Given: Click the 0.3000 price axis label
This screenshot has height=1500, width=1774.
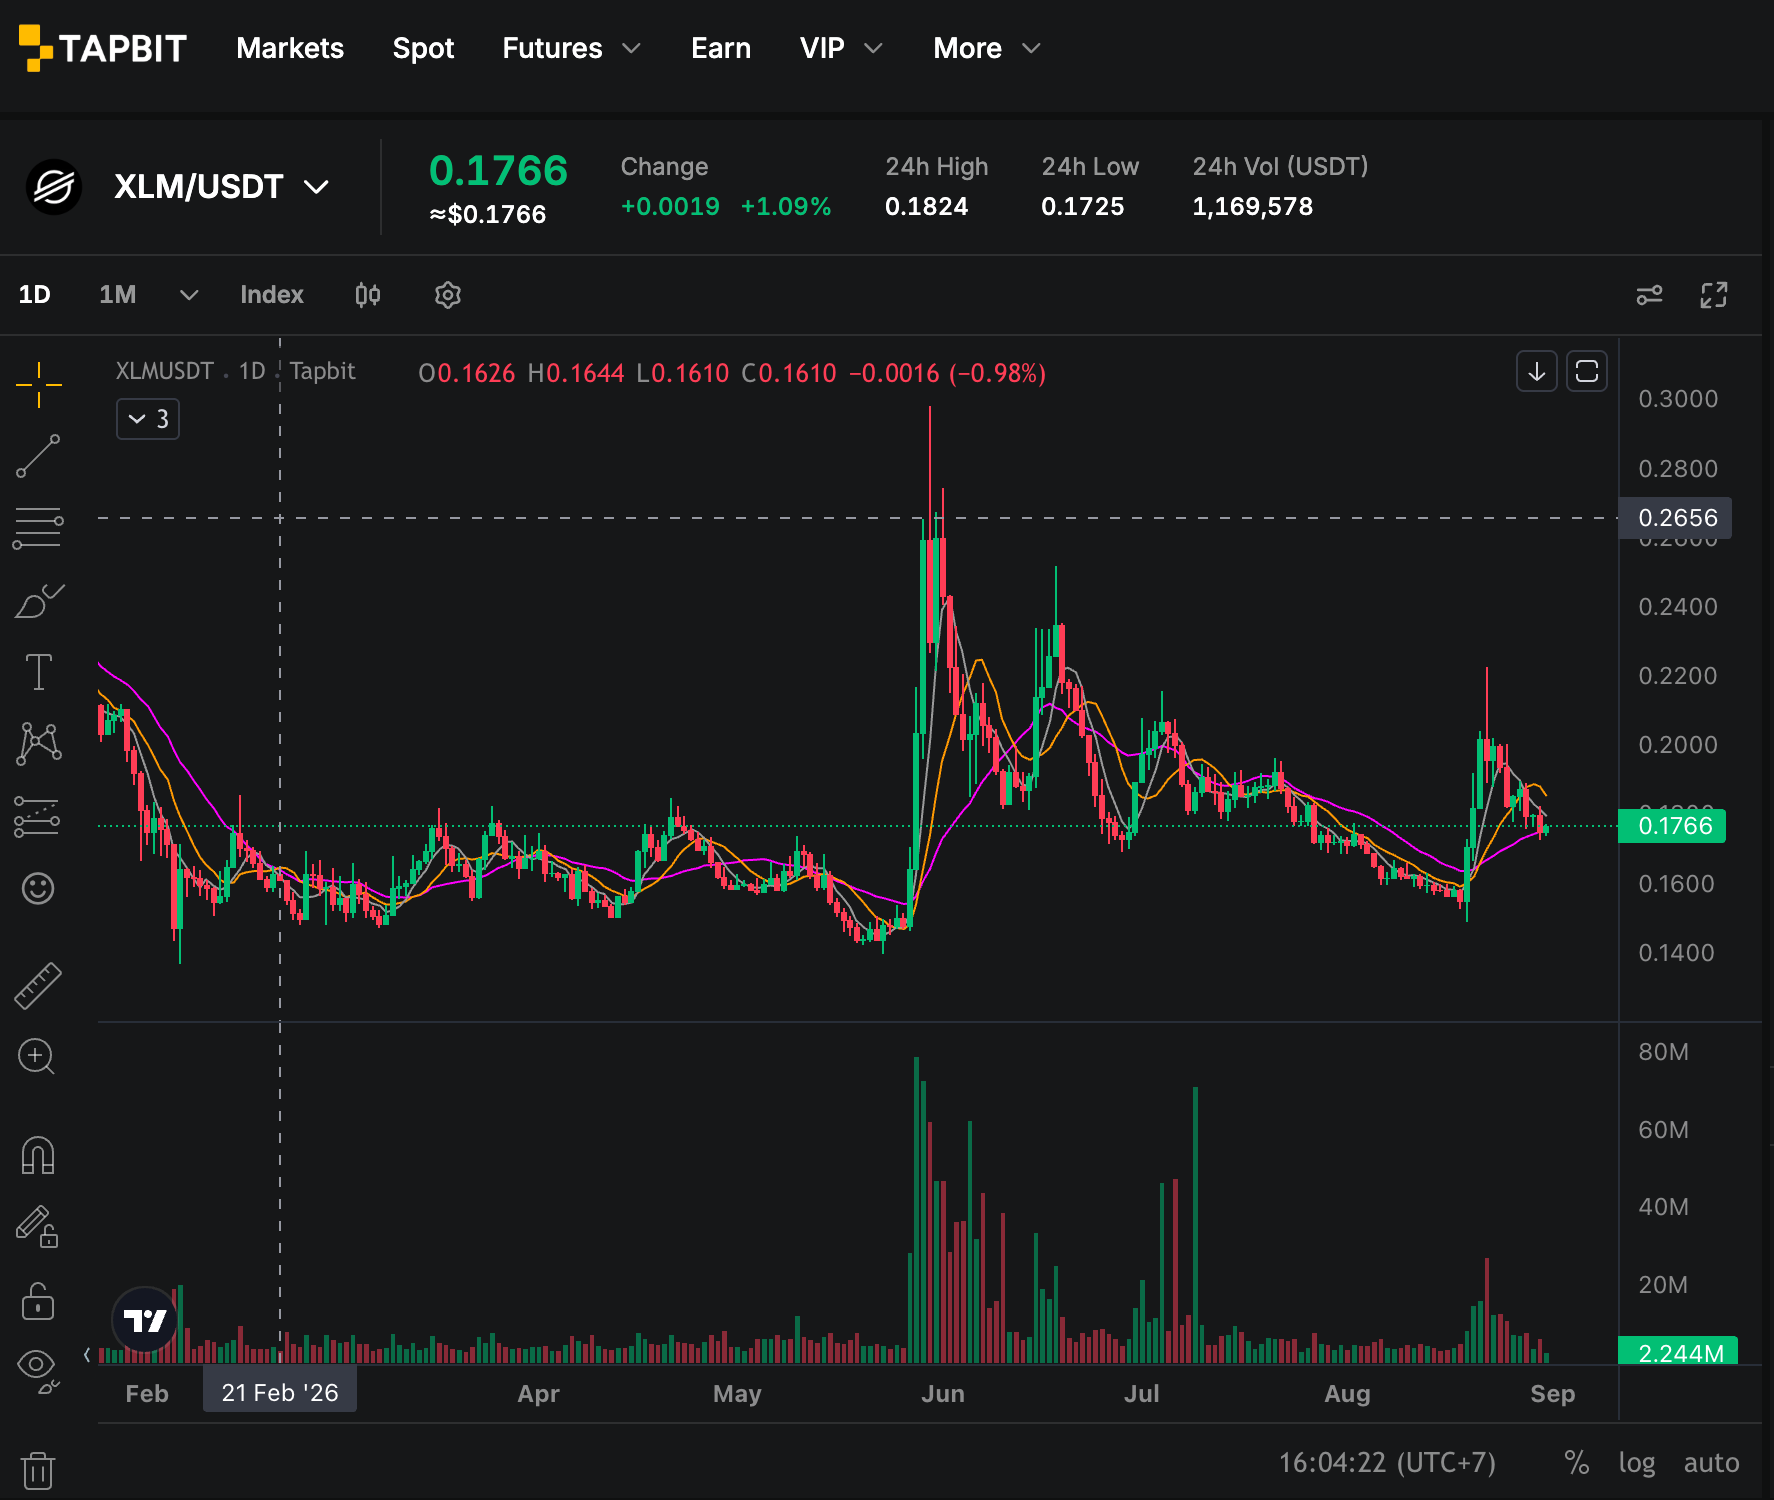Looking at the screenshot, I should pyautogui.click(x=1678, y=399).
